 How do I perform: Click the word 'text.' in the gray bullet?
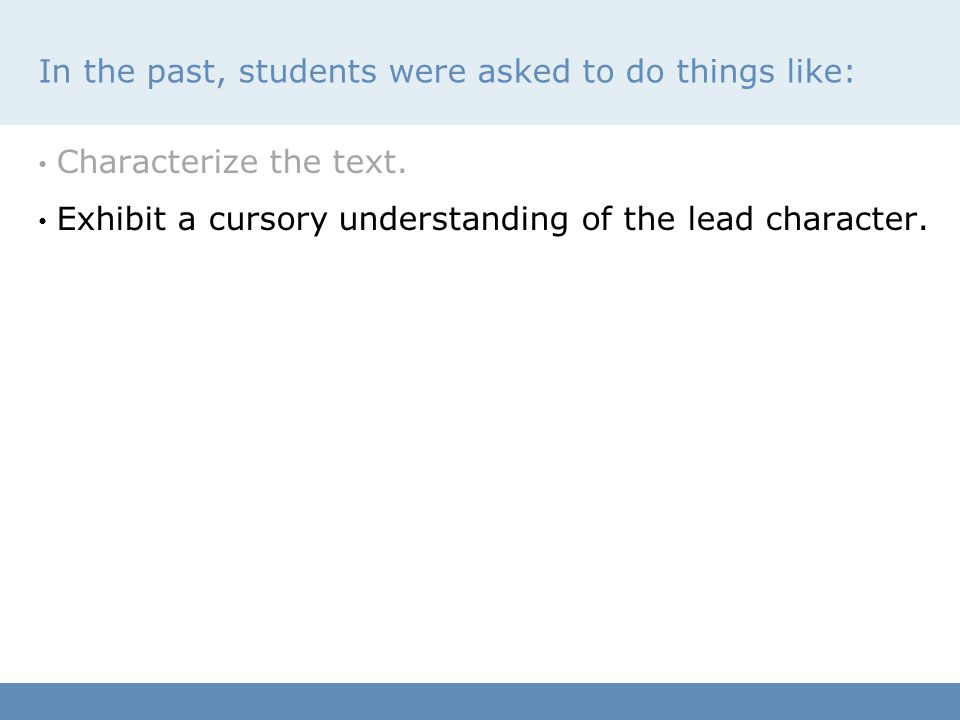click(x=369, y=163)
